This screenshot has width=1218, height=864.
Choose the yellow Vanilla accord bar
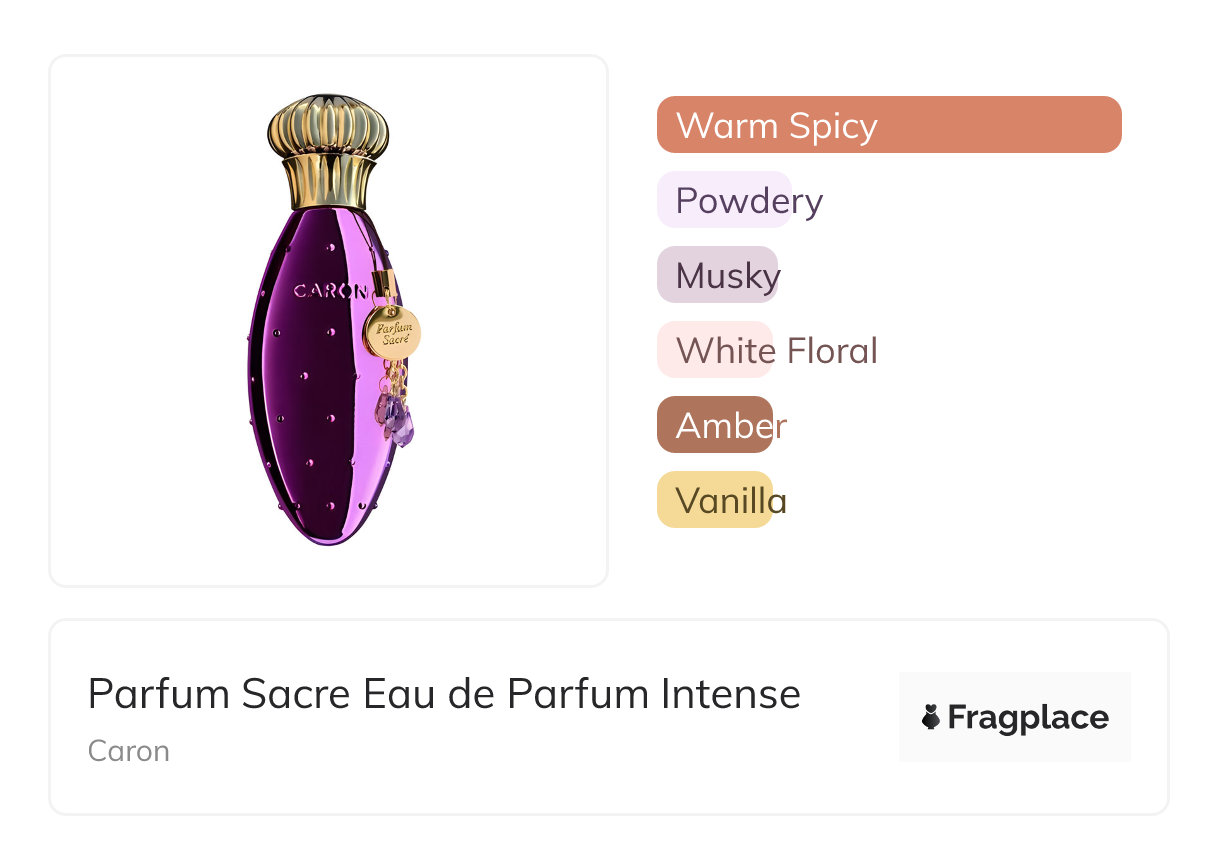715,500
